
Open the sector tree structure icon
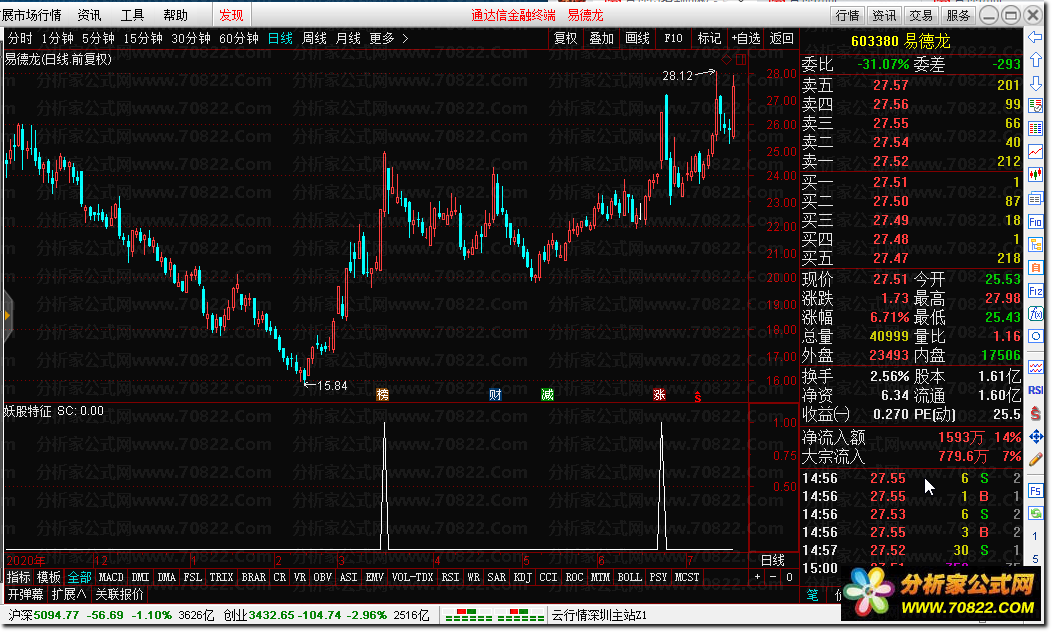tap(1036, 244)
